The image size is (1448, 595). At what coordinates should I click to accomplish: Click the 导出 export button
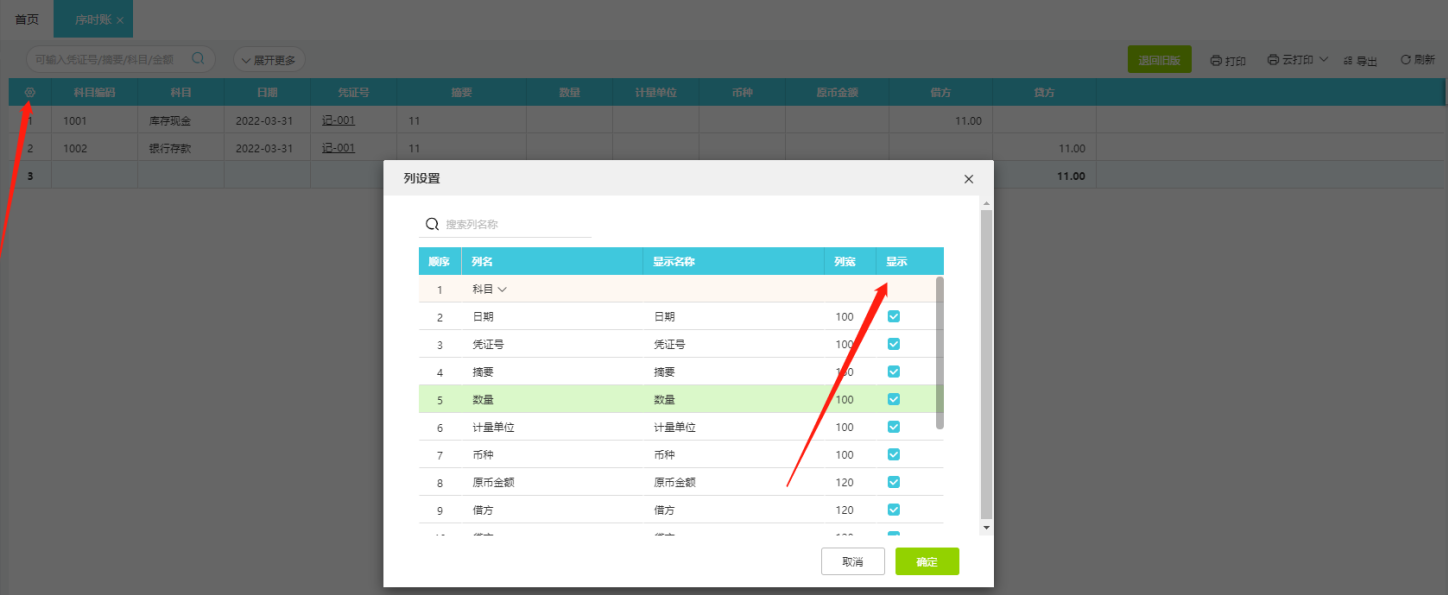click(x=1360, y=61)
